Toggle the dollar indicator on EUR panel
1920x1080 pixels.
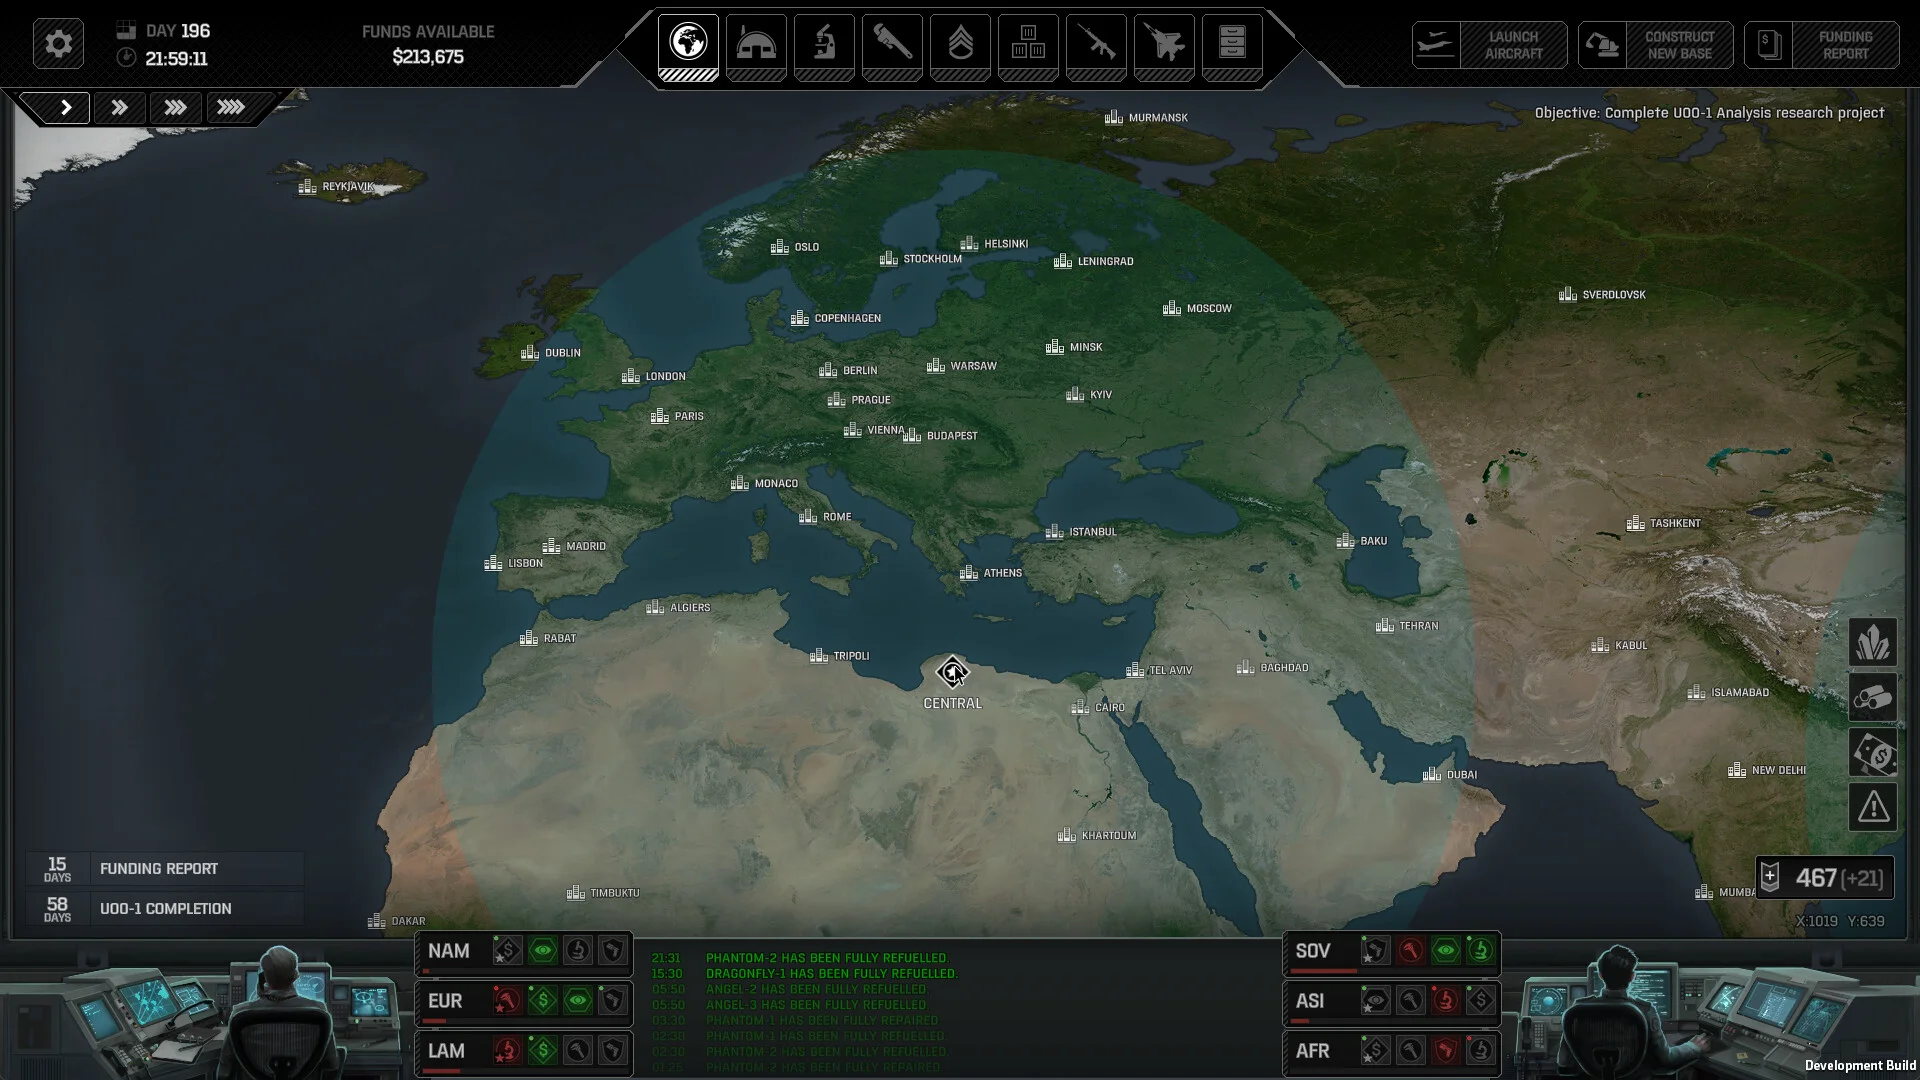543,1001
